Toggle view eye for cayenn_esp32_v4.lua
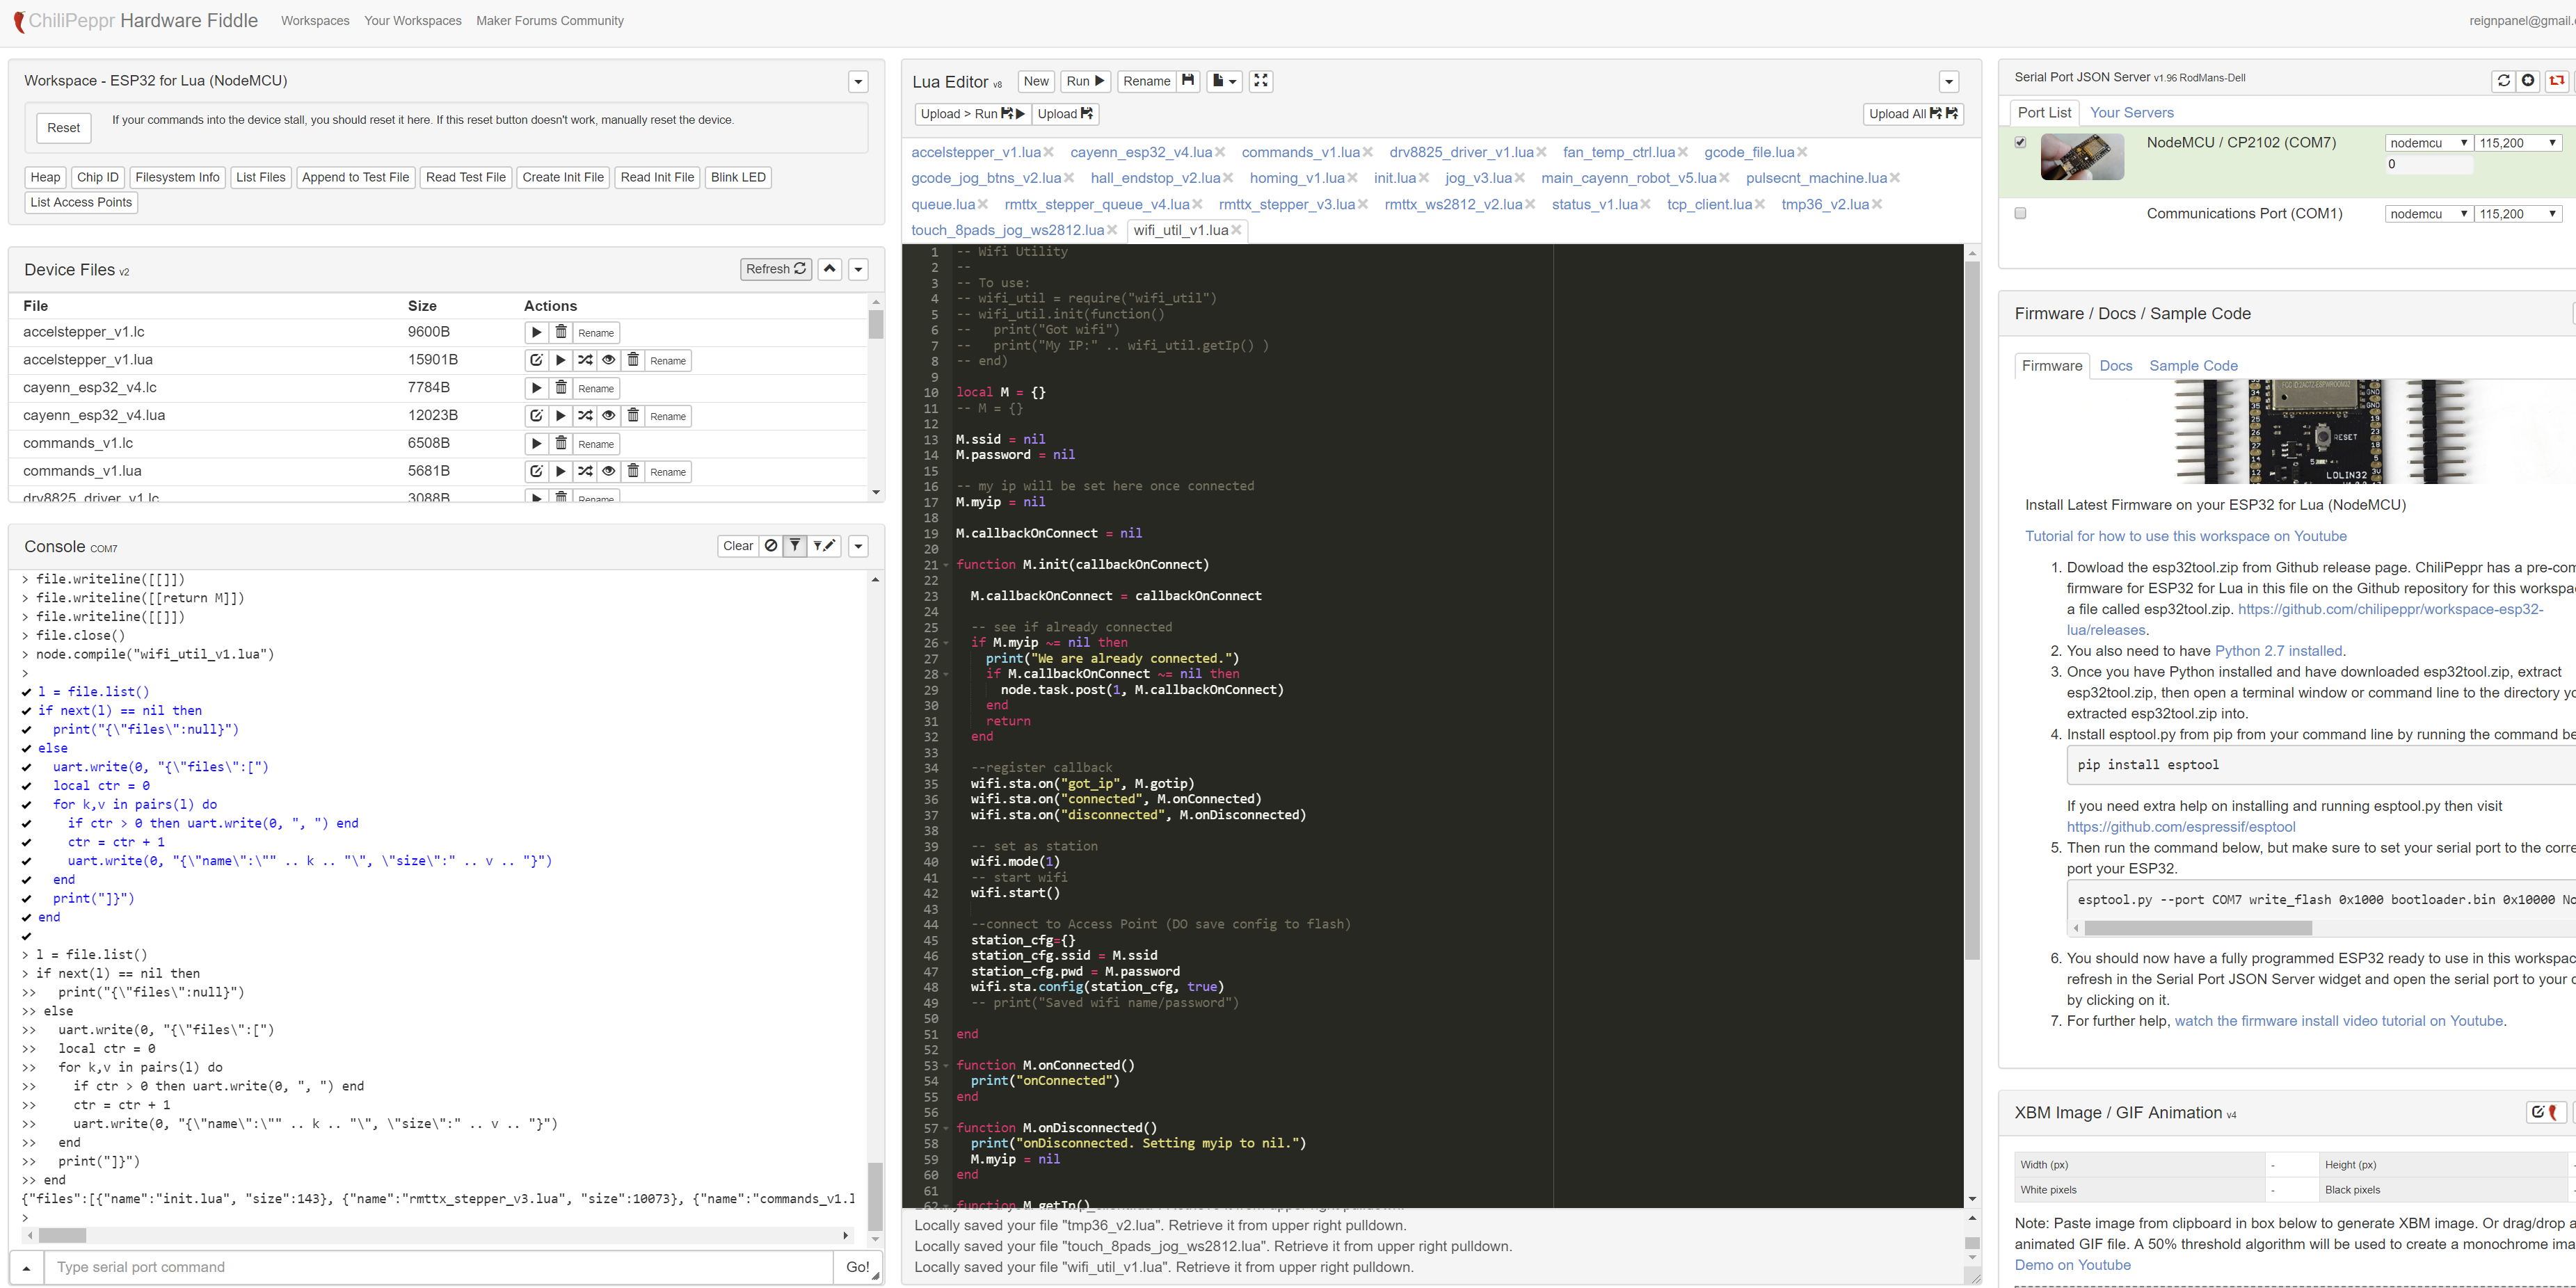Screen dimensions: 2576x1288 609,417
